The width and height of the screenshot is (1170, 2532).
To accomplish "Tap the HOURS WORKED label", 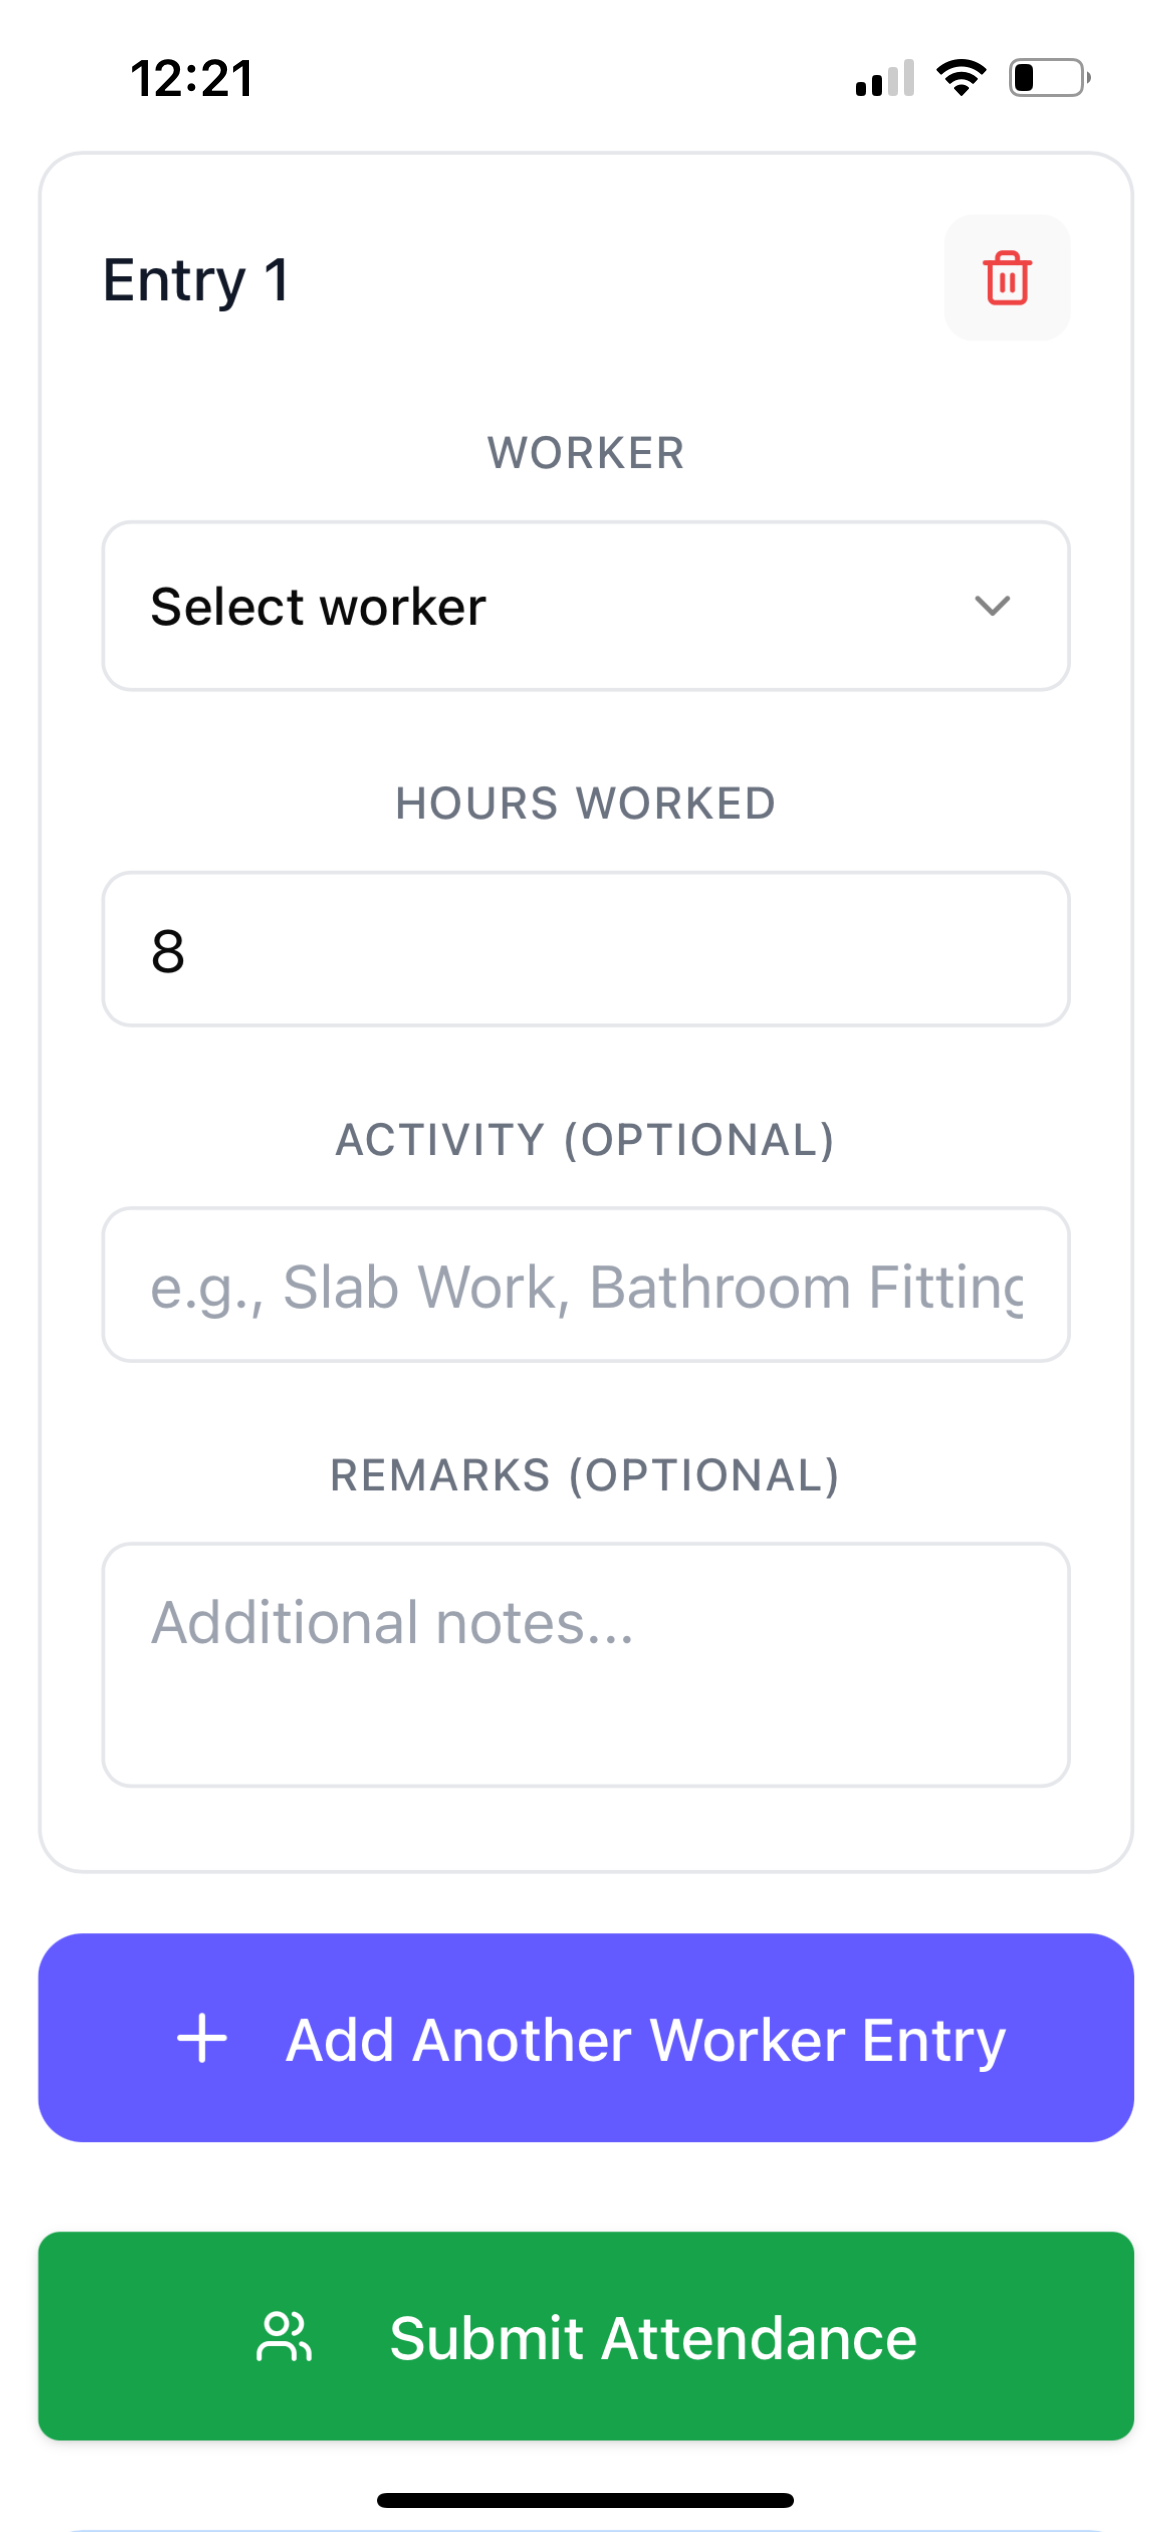I will pos(585,803).
